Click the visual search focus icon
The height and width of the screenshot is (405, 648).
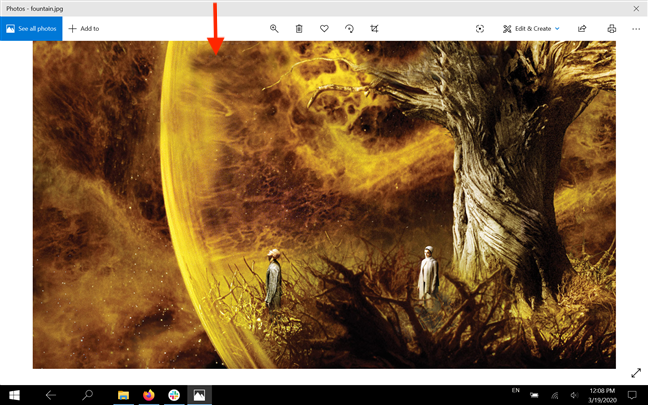tap(479, 29)
